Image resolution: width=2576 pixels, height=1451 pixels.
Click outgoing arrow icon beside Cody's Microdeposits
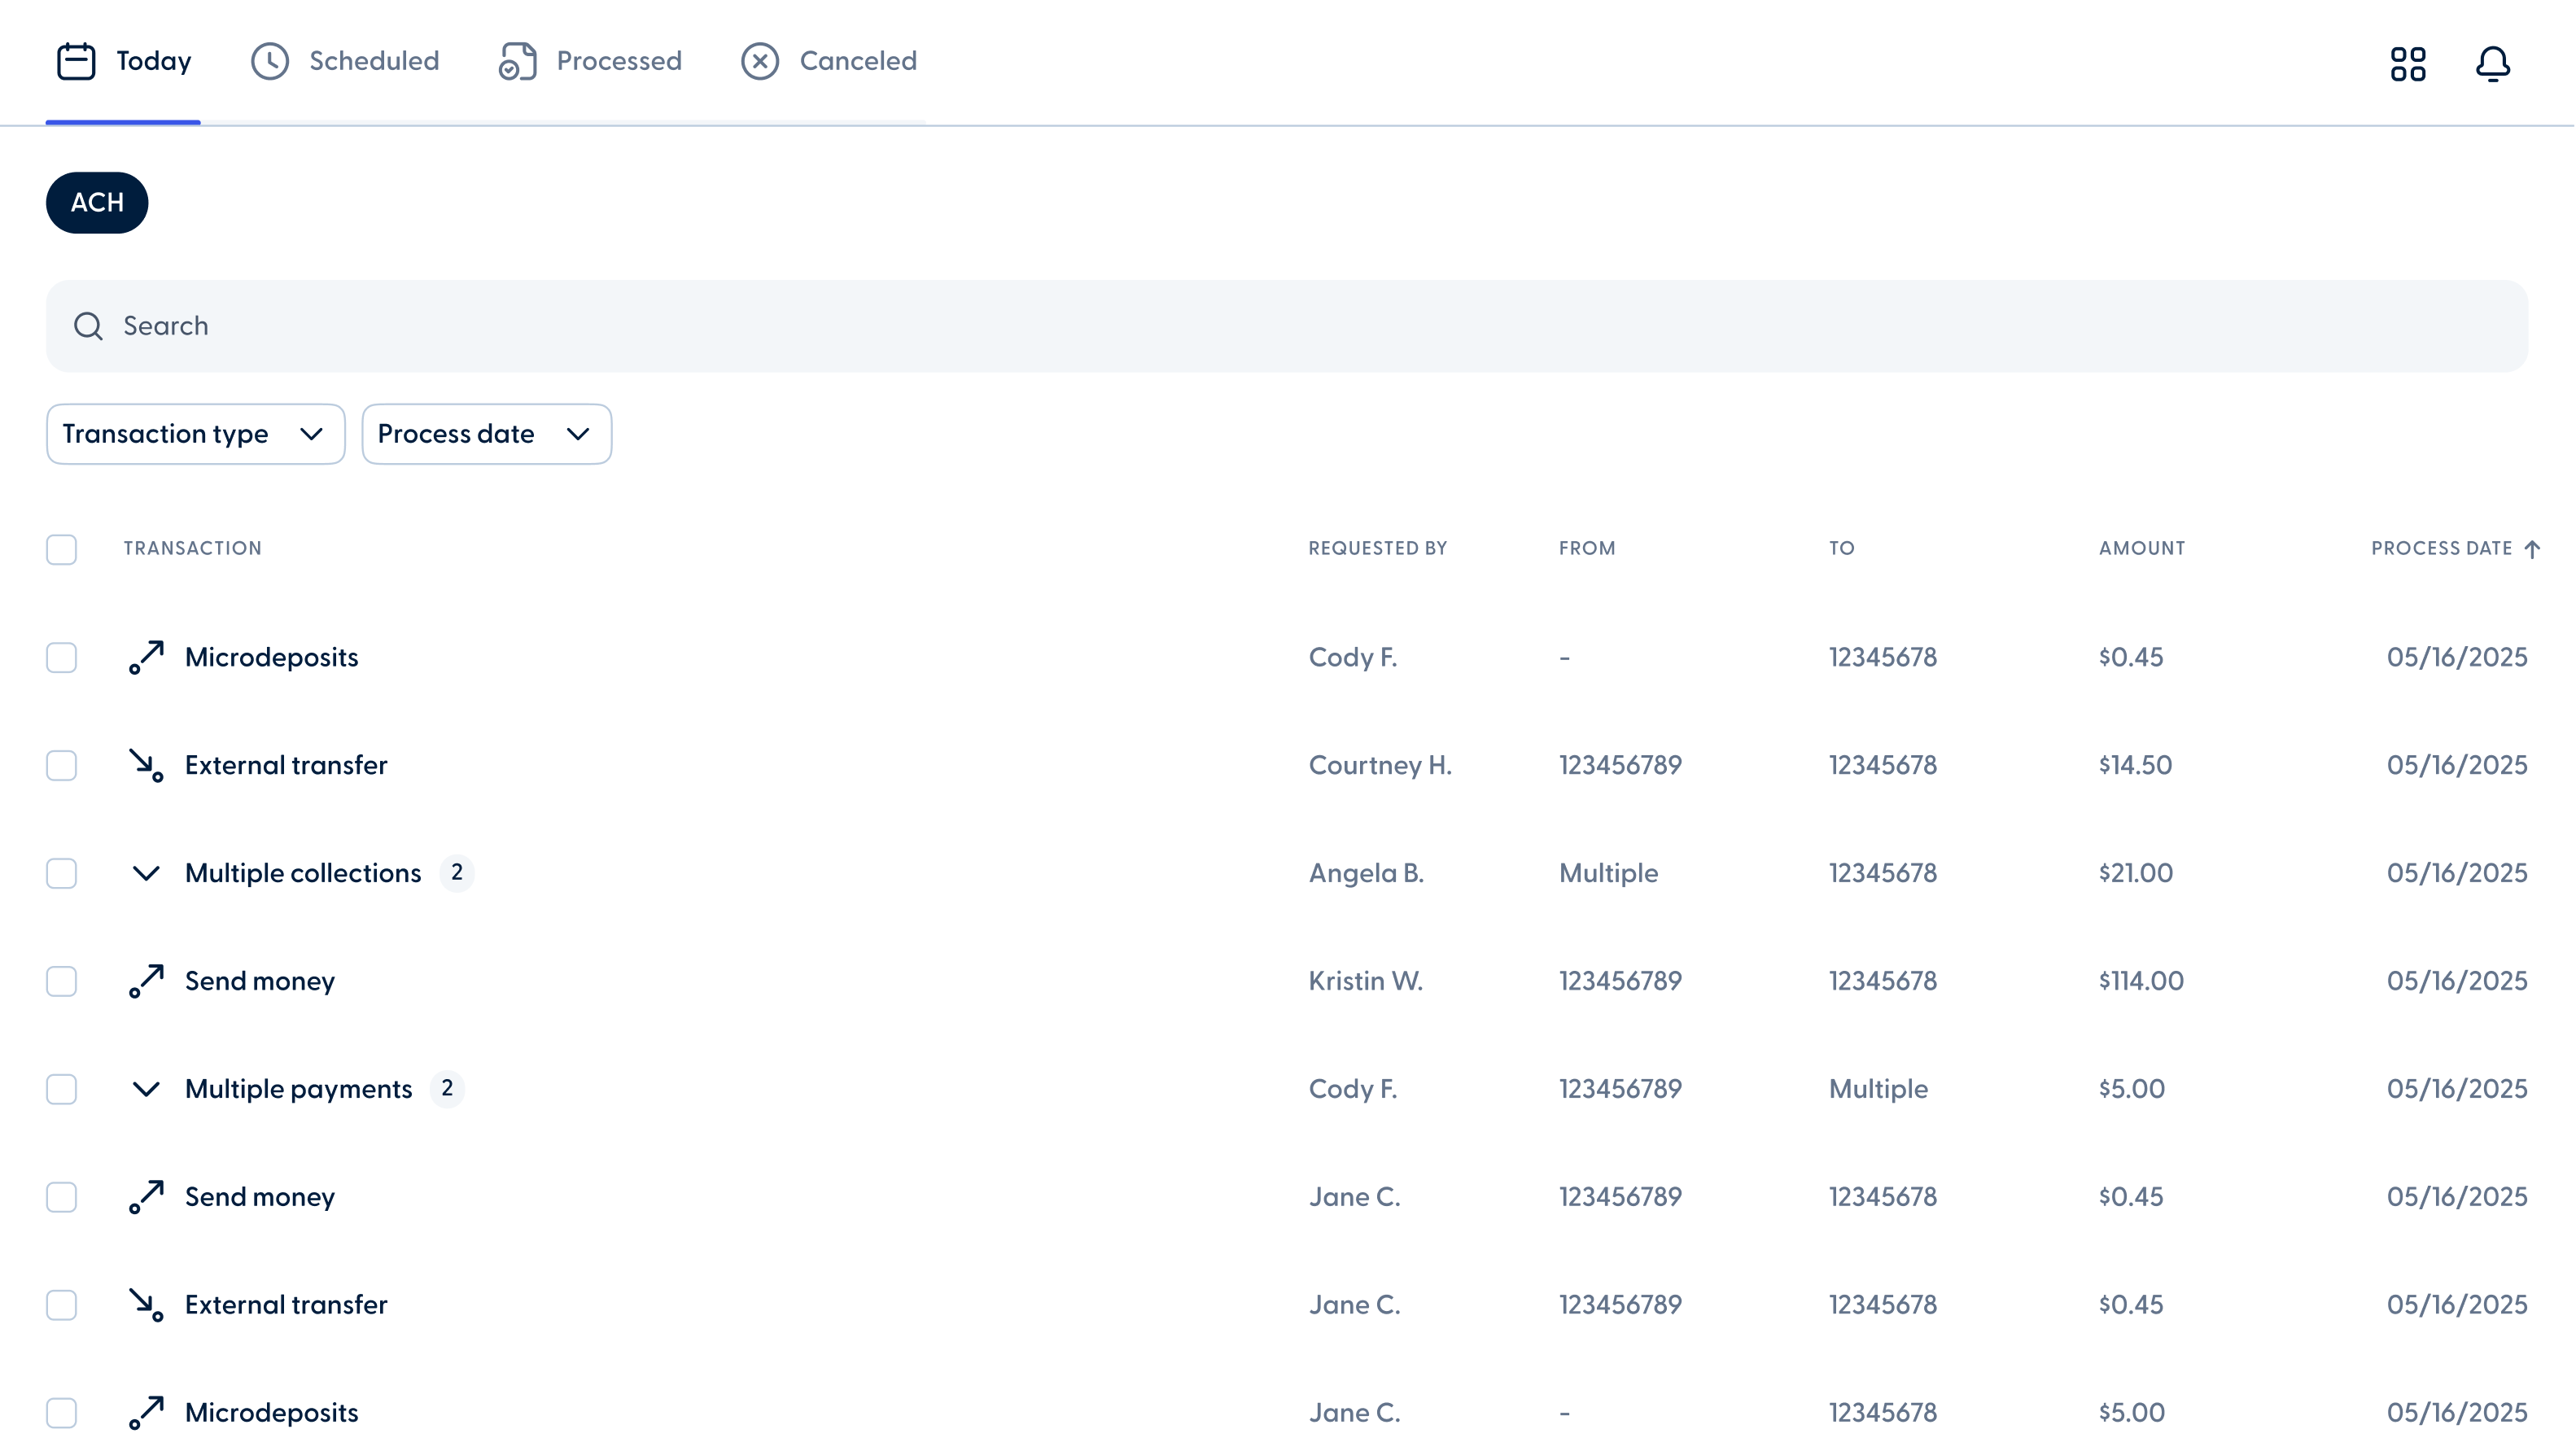coord(146,657)
